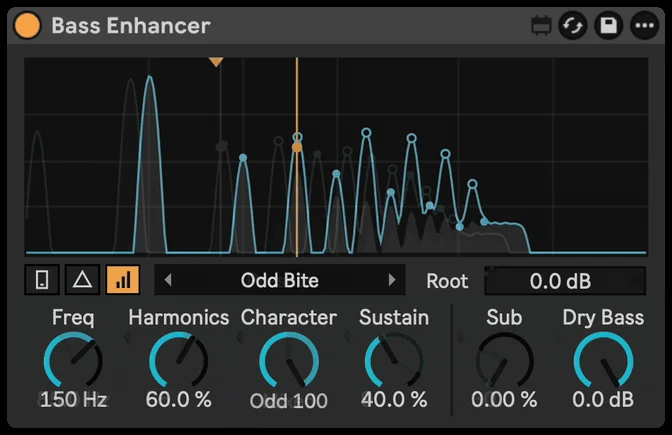Click the orange triangle marker atop the spectrum

(216, 62)
